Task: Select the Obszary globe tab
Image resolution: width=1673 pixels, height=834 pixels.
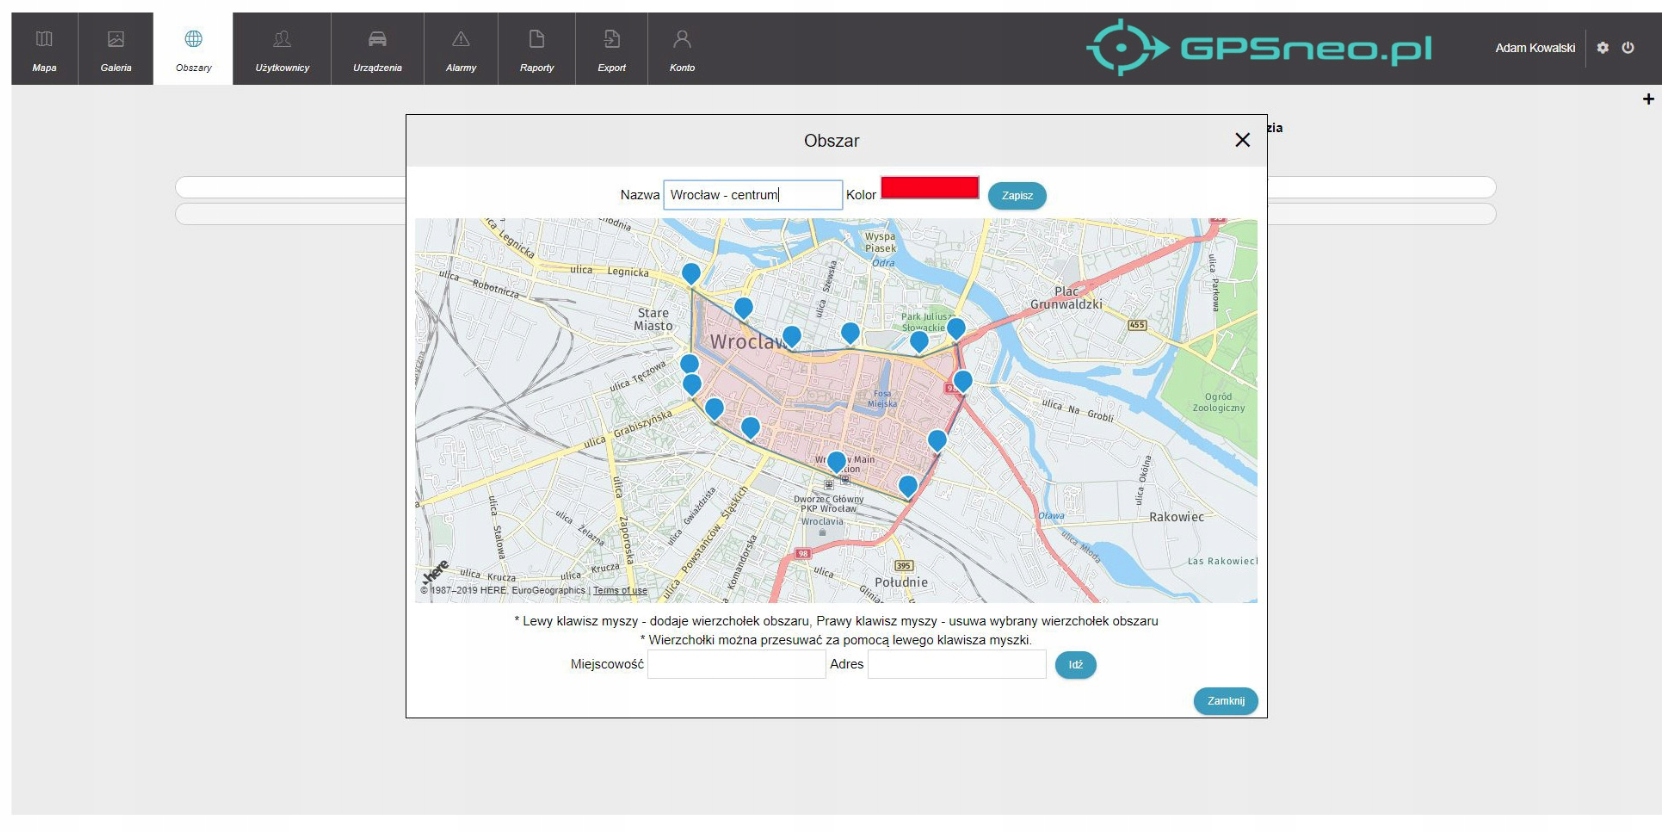Action: (193, 49)
